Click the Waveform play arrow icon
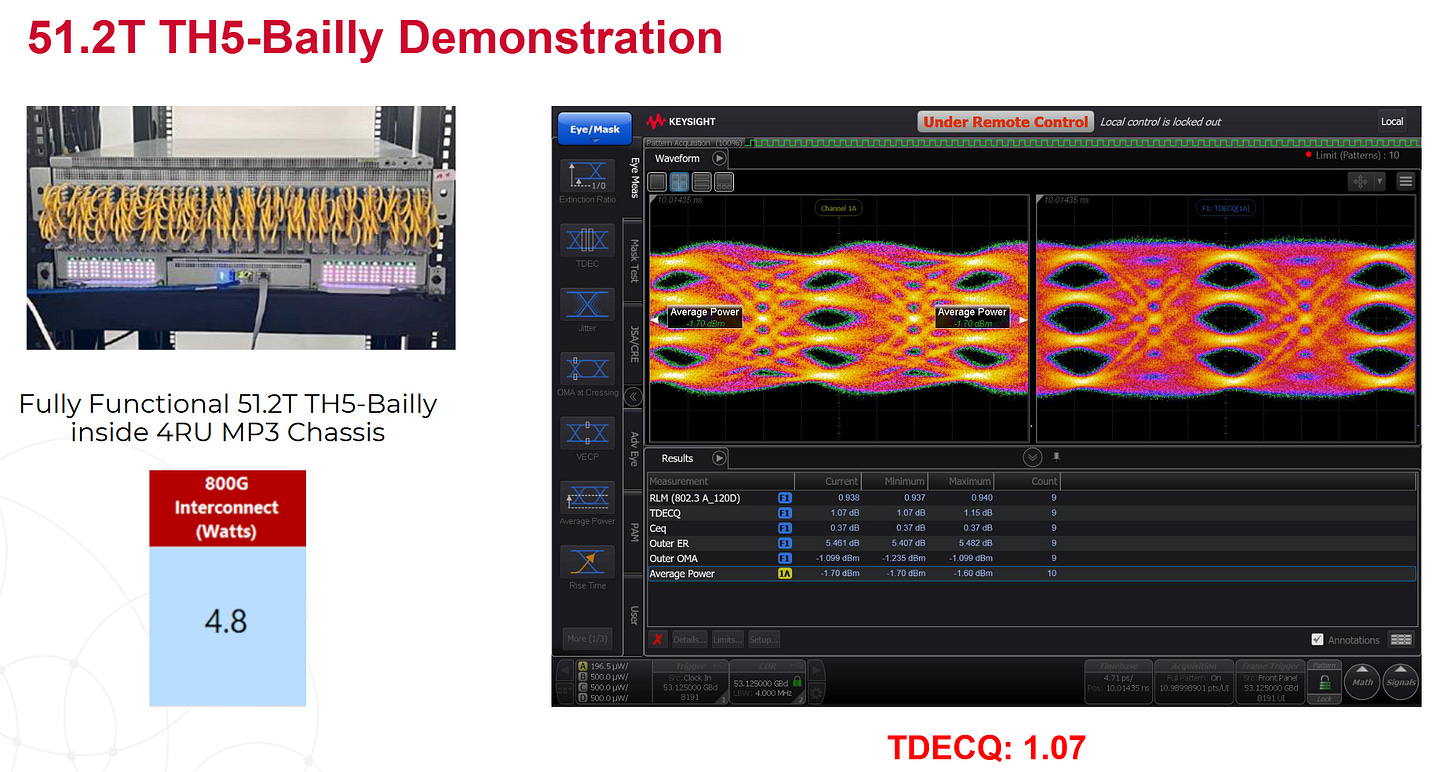The image size is (1456, 772). [719, 158]
